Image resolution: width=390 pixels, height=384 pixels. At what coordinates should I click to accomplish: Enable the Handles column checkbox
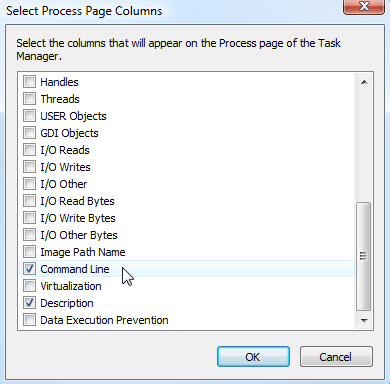click(x=29, y=82)
